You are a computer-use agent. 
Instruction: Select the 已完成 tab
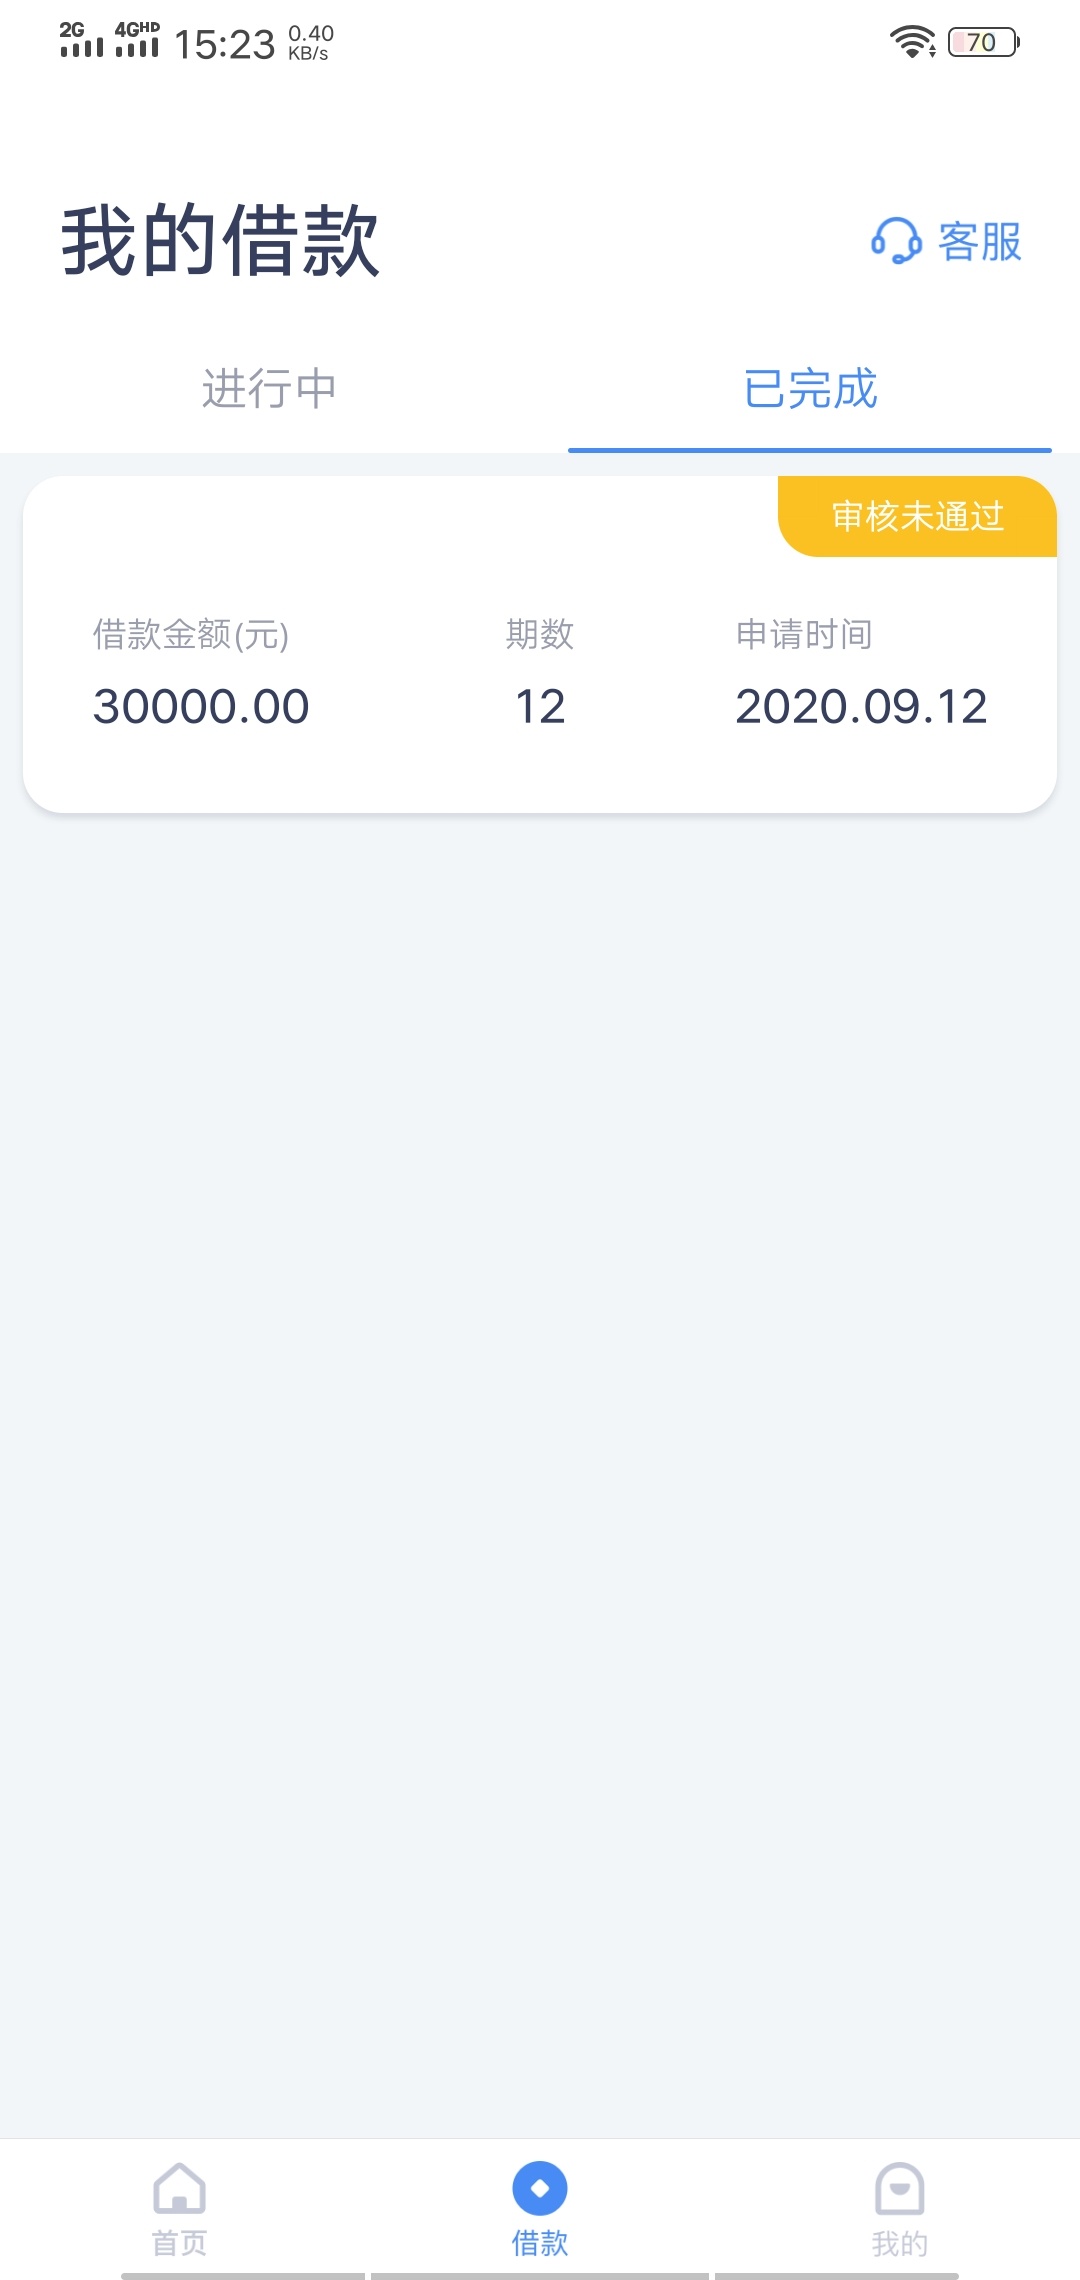810,389
